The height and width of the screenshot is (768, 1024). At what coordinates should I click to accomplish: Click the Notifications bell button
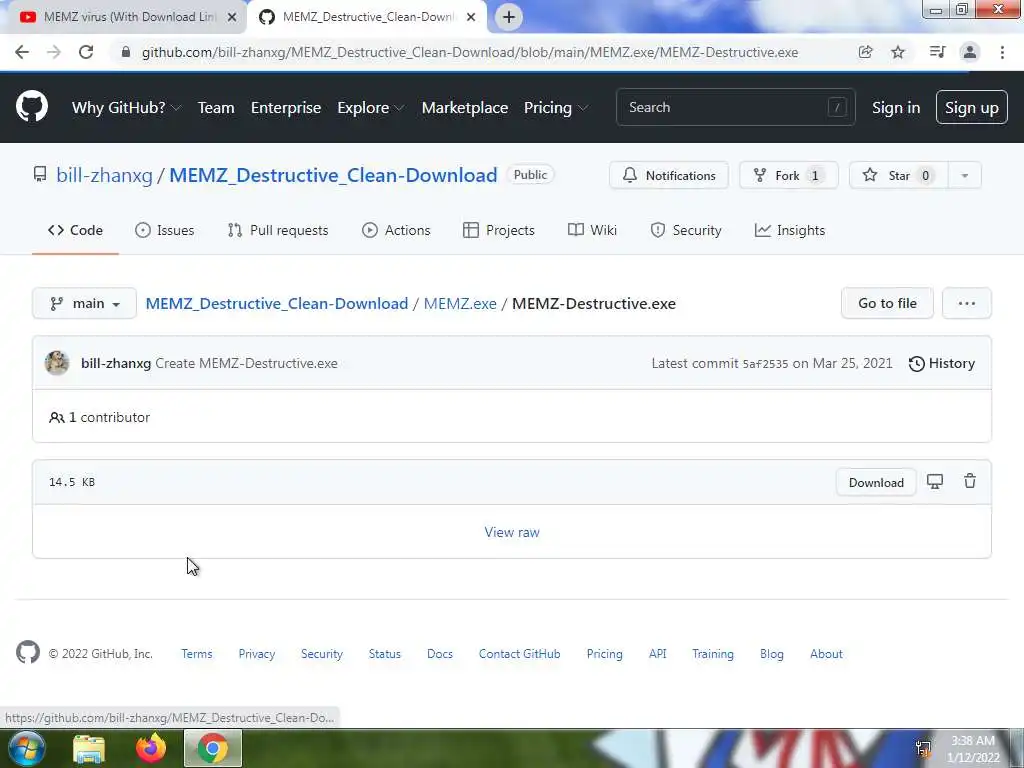[669, 175]
